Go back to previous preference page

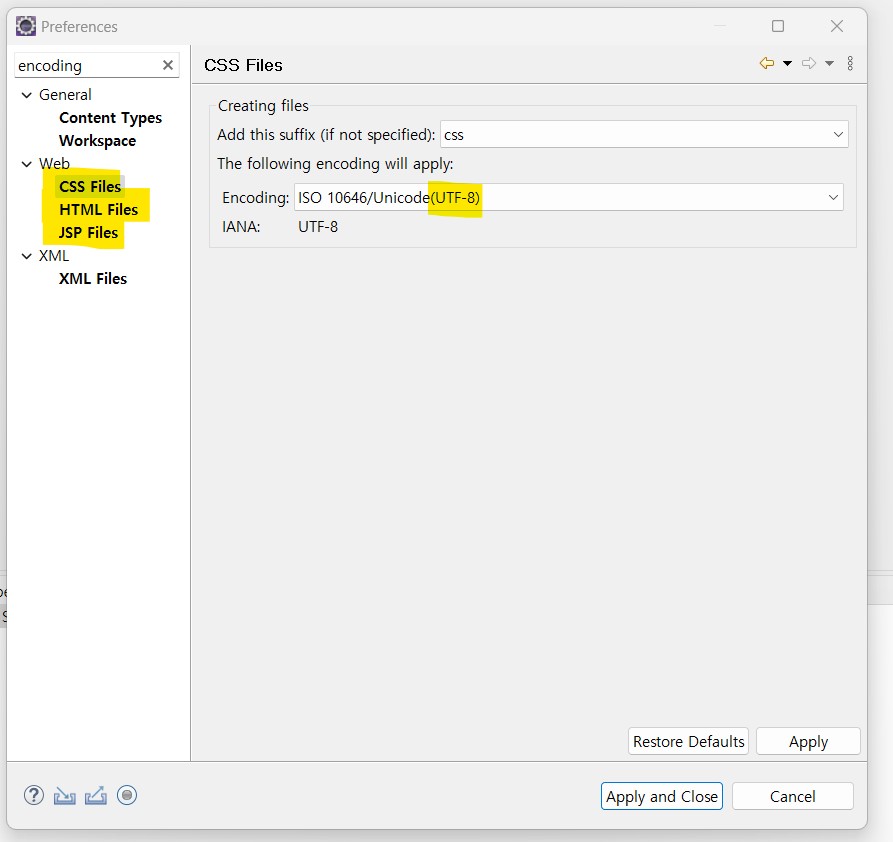(767, 63)
